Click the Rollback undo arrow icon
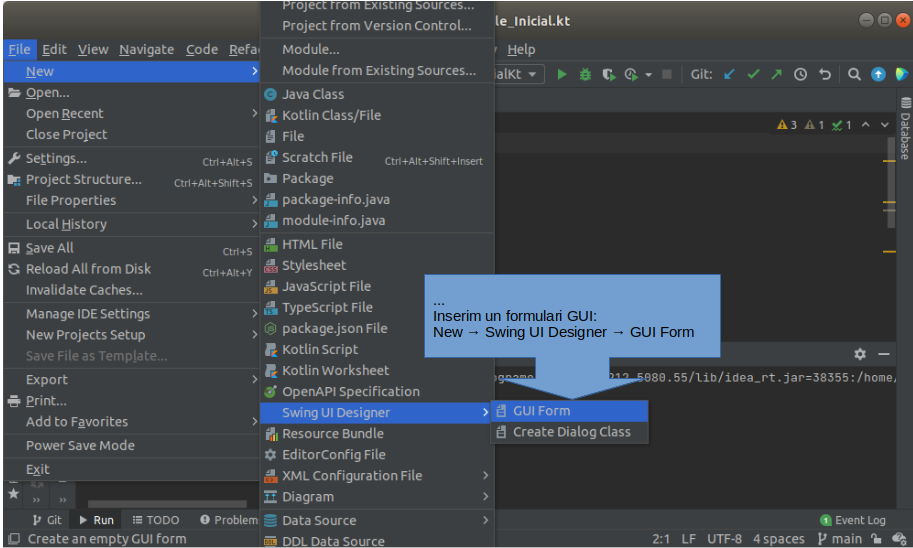The height and width of the screenshot is (548, 913). pyautogui.click(x=824, y=75)
